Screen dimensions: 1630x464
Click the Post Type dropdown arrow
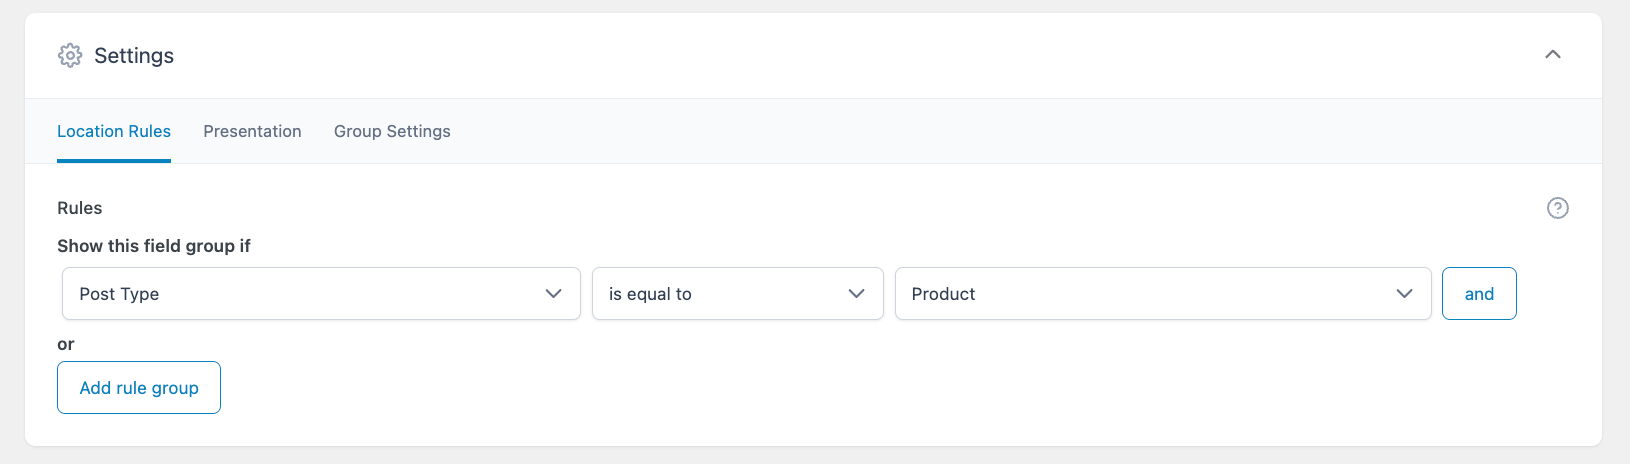pyautogui.click(x=553, y=294)
